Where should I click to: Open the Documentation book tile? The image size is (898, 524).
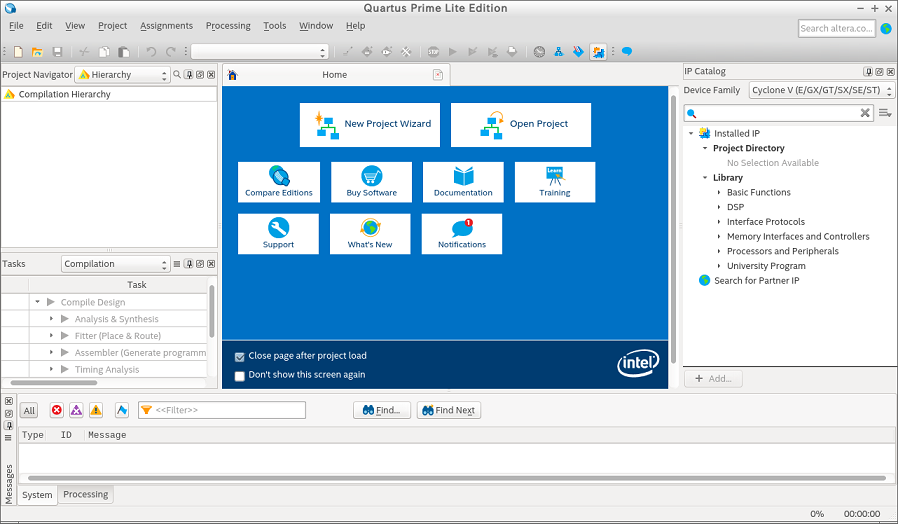coord(463,182)
